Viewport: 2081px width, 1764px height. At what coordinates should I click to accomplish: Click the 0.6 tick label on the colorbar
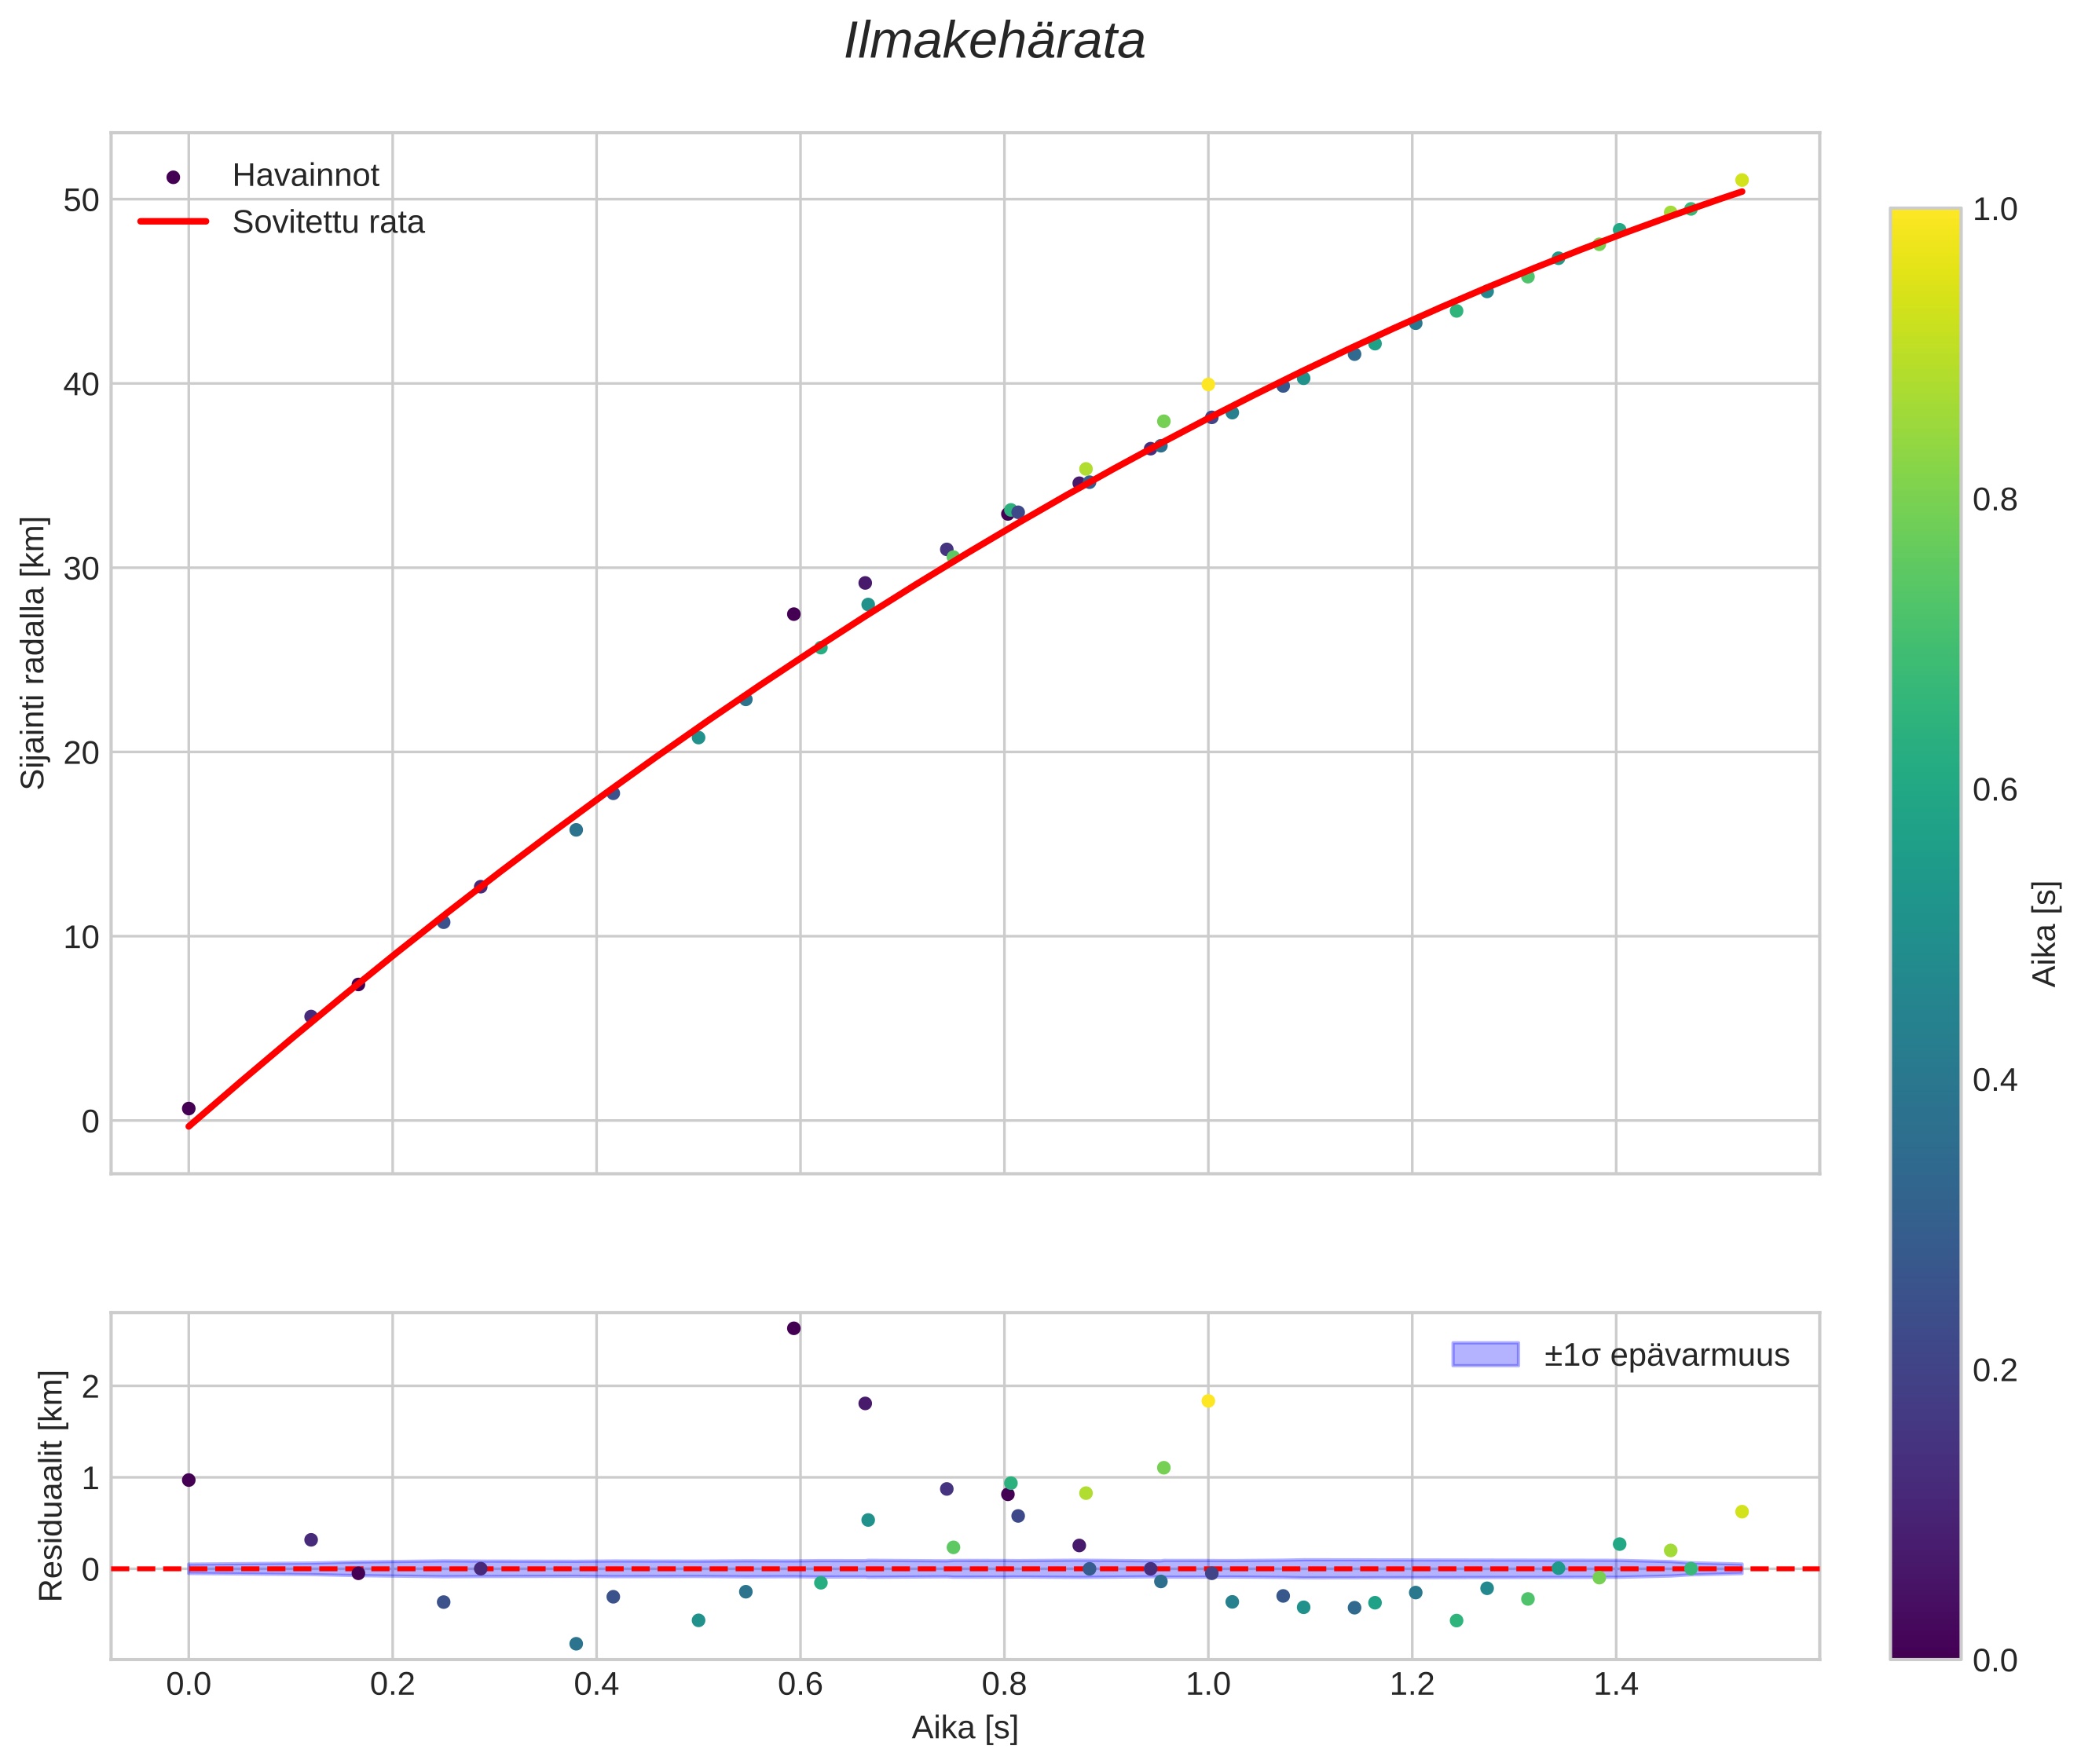1994,790
